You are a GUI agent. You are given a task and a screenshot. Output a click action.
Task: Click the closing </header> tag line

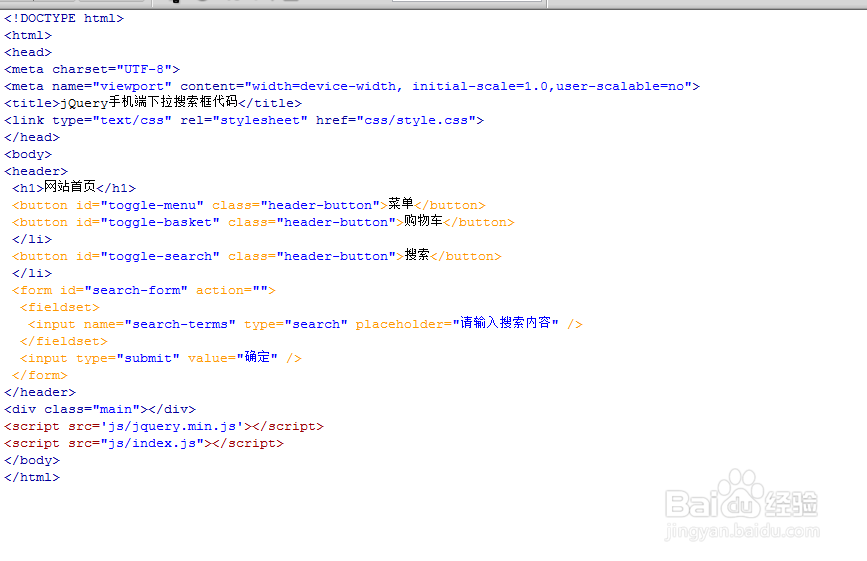[x=40, y=393]
